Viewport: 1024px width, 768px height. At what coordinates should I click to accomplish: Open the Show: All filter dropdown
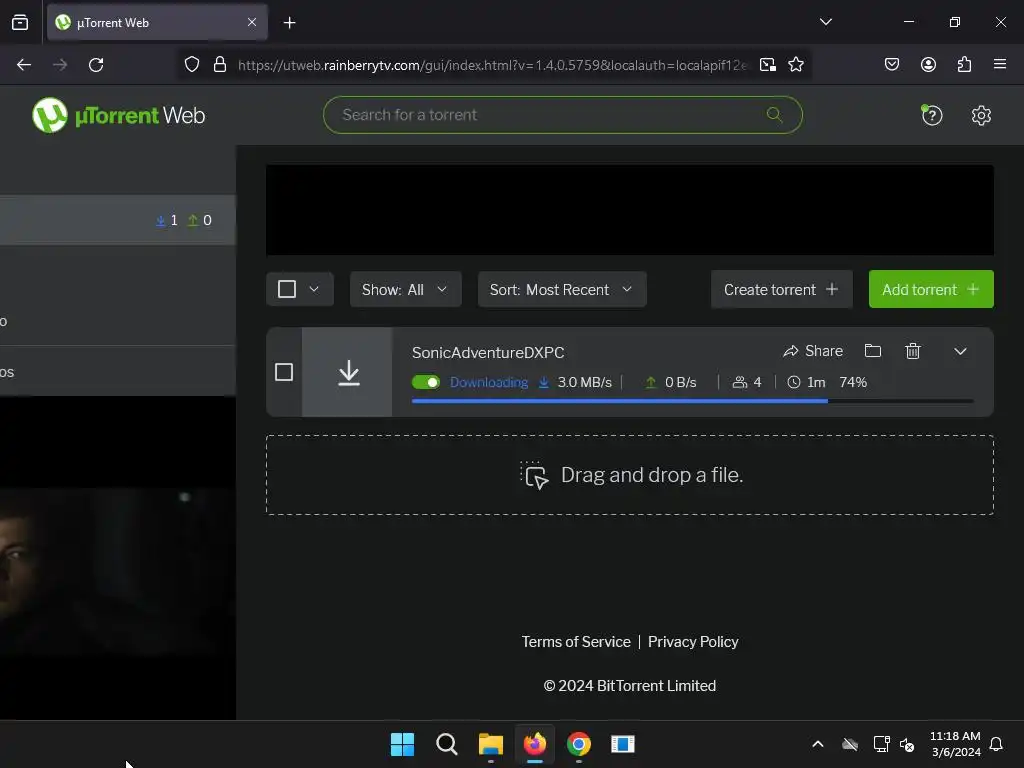pyautogui.click(x=405, y=289)
